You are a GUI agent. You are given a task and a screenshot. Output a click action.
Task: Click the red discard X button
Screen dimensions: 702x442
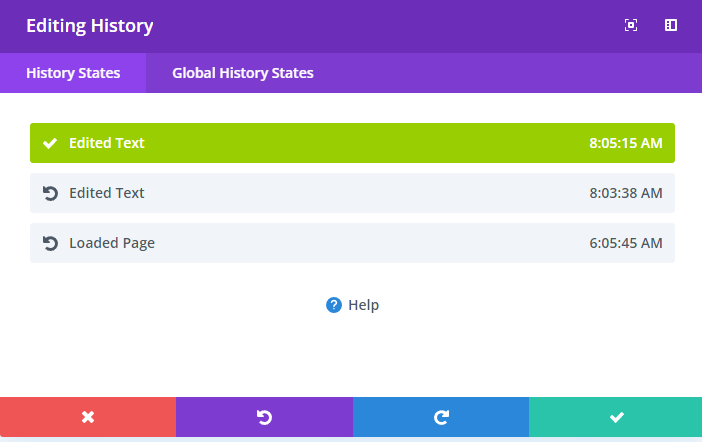pyautogui.click(x=88, y=417)
